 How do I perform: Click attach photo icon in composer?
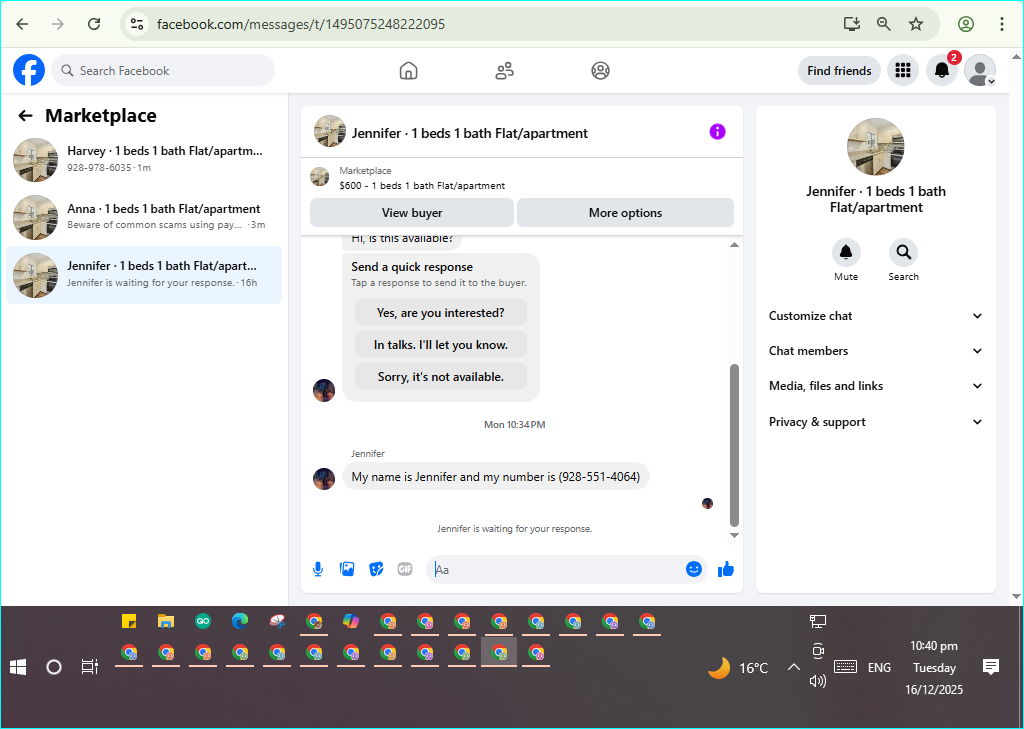click(x=347, y=570)
